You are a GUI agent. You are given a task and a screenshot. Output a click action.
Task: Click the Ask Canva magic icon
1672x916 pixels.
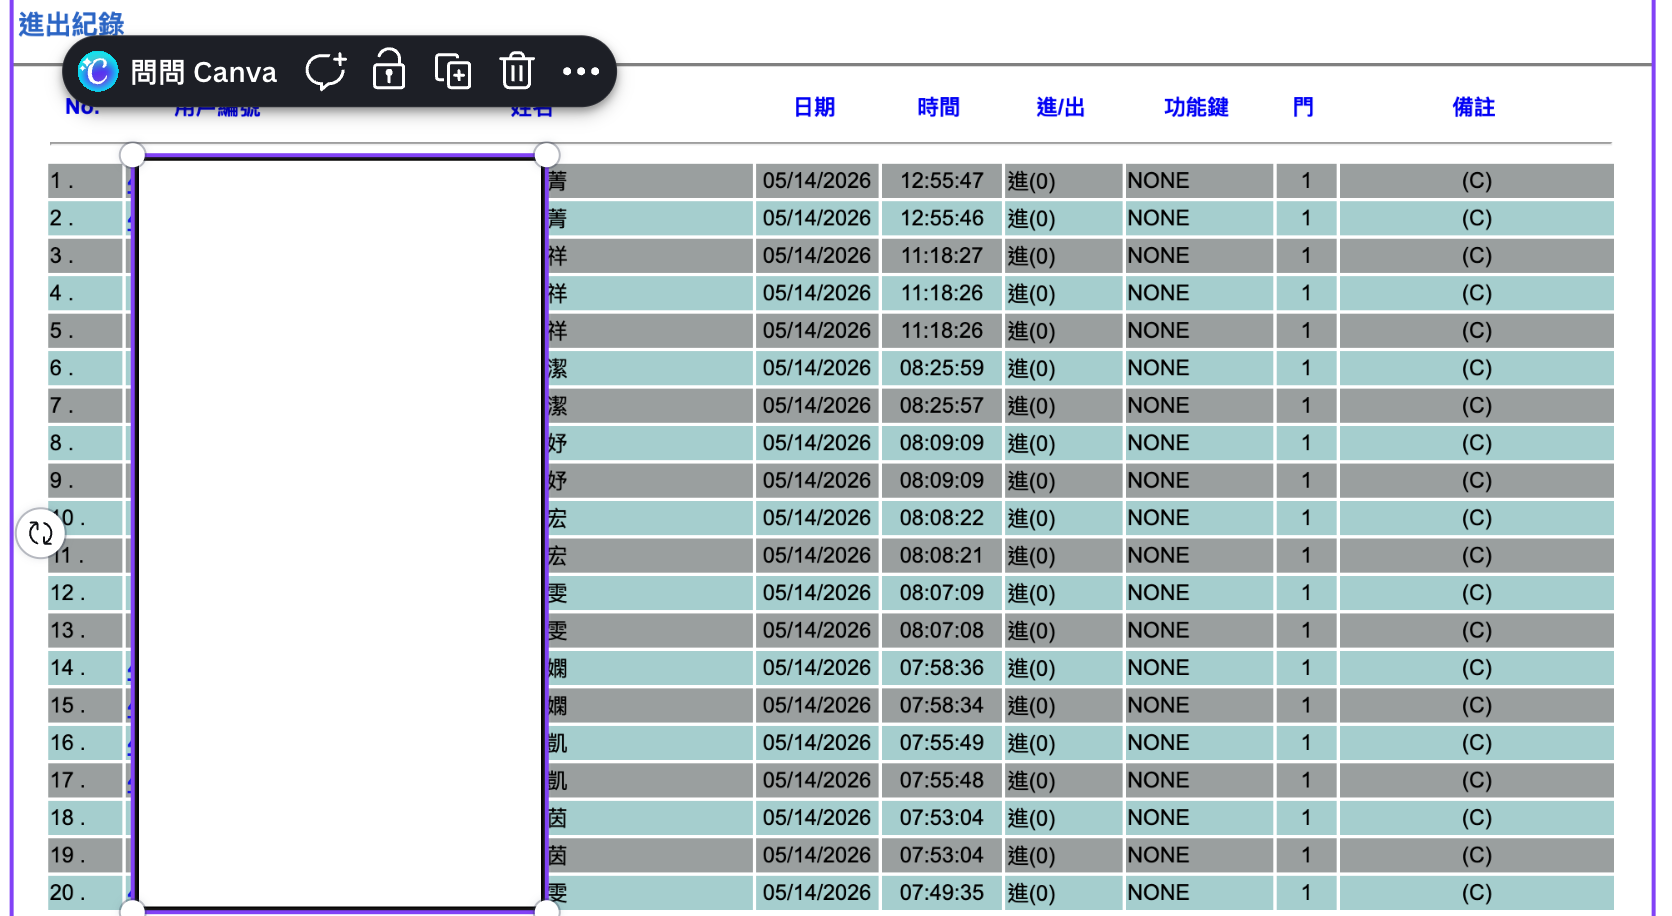98,71
